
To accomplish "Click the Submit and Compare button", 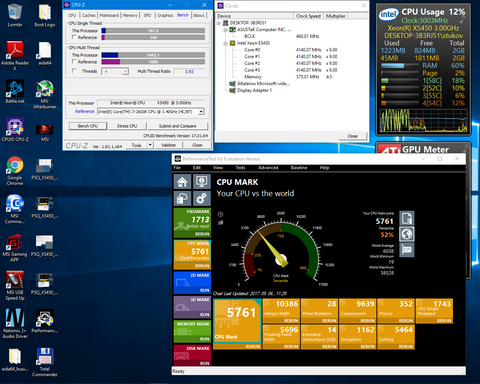I will (x=177, y=126).
